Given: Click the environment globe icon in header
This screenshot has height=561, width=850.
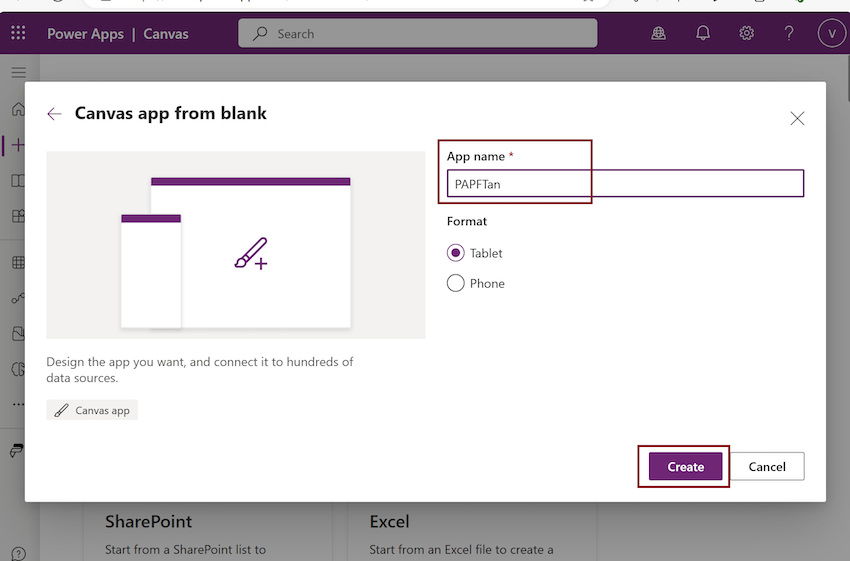Looking at the screenshot, I should [659, 34].
